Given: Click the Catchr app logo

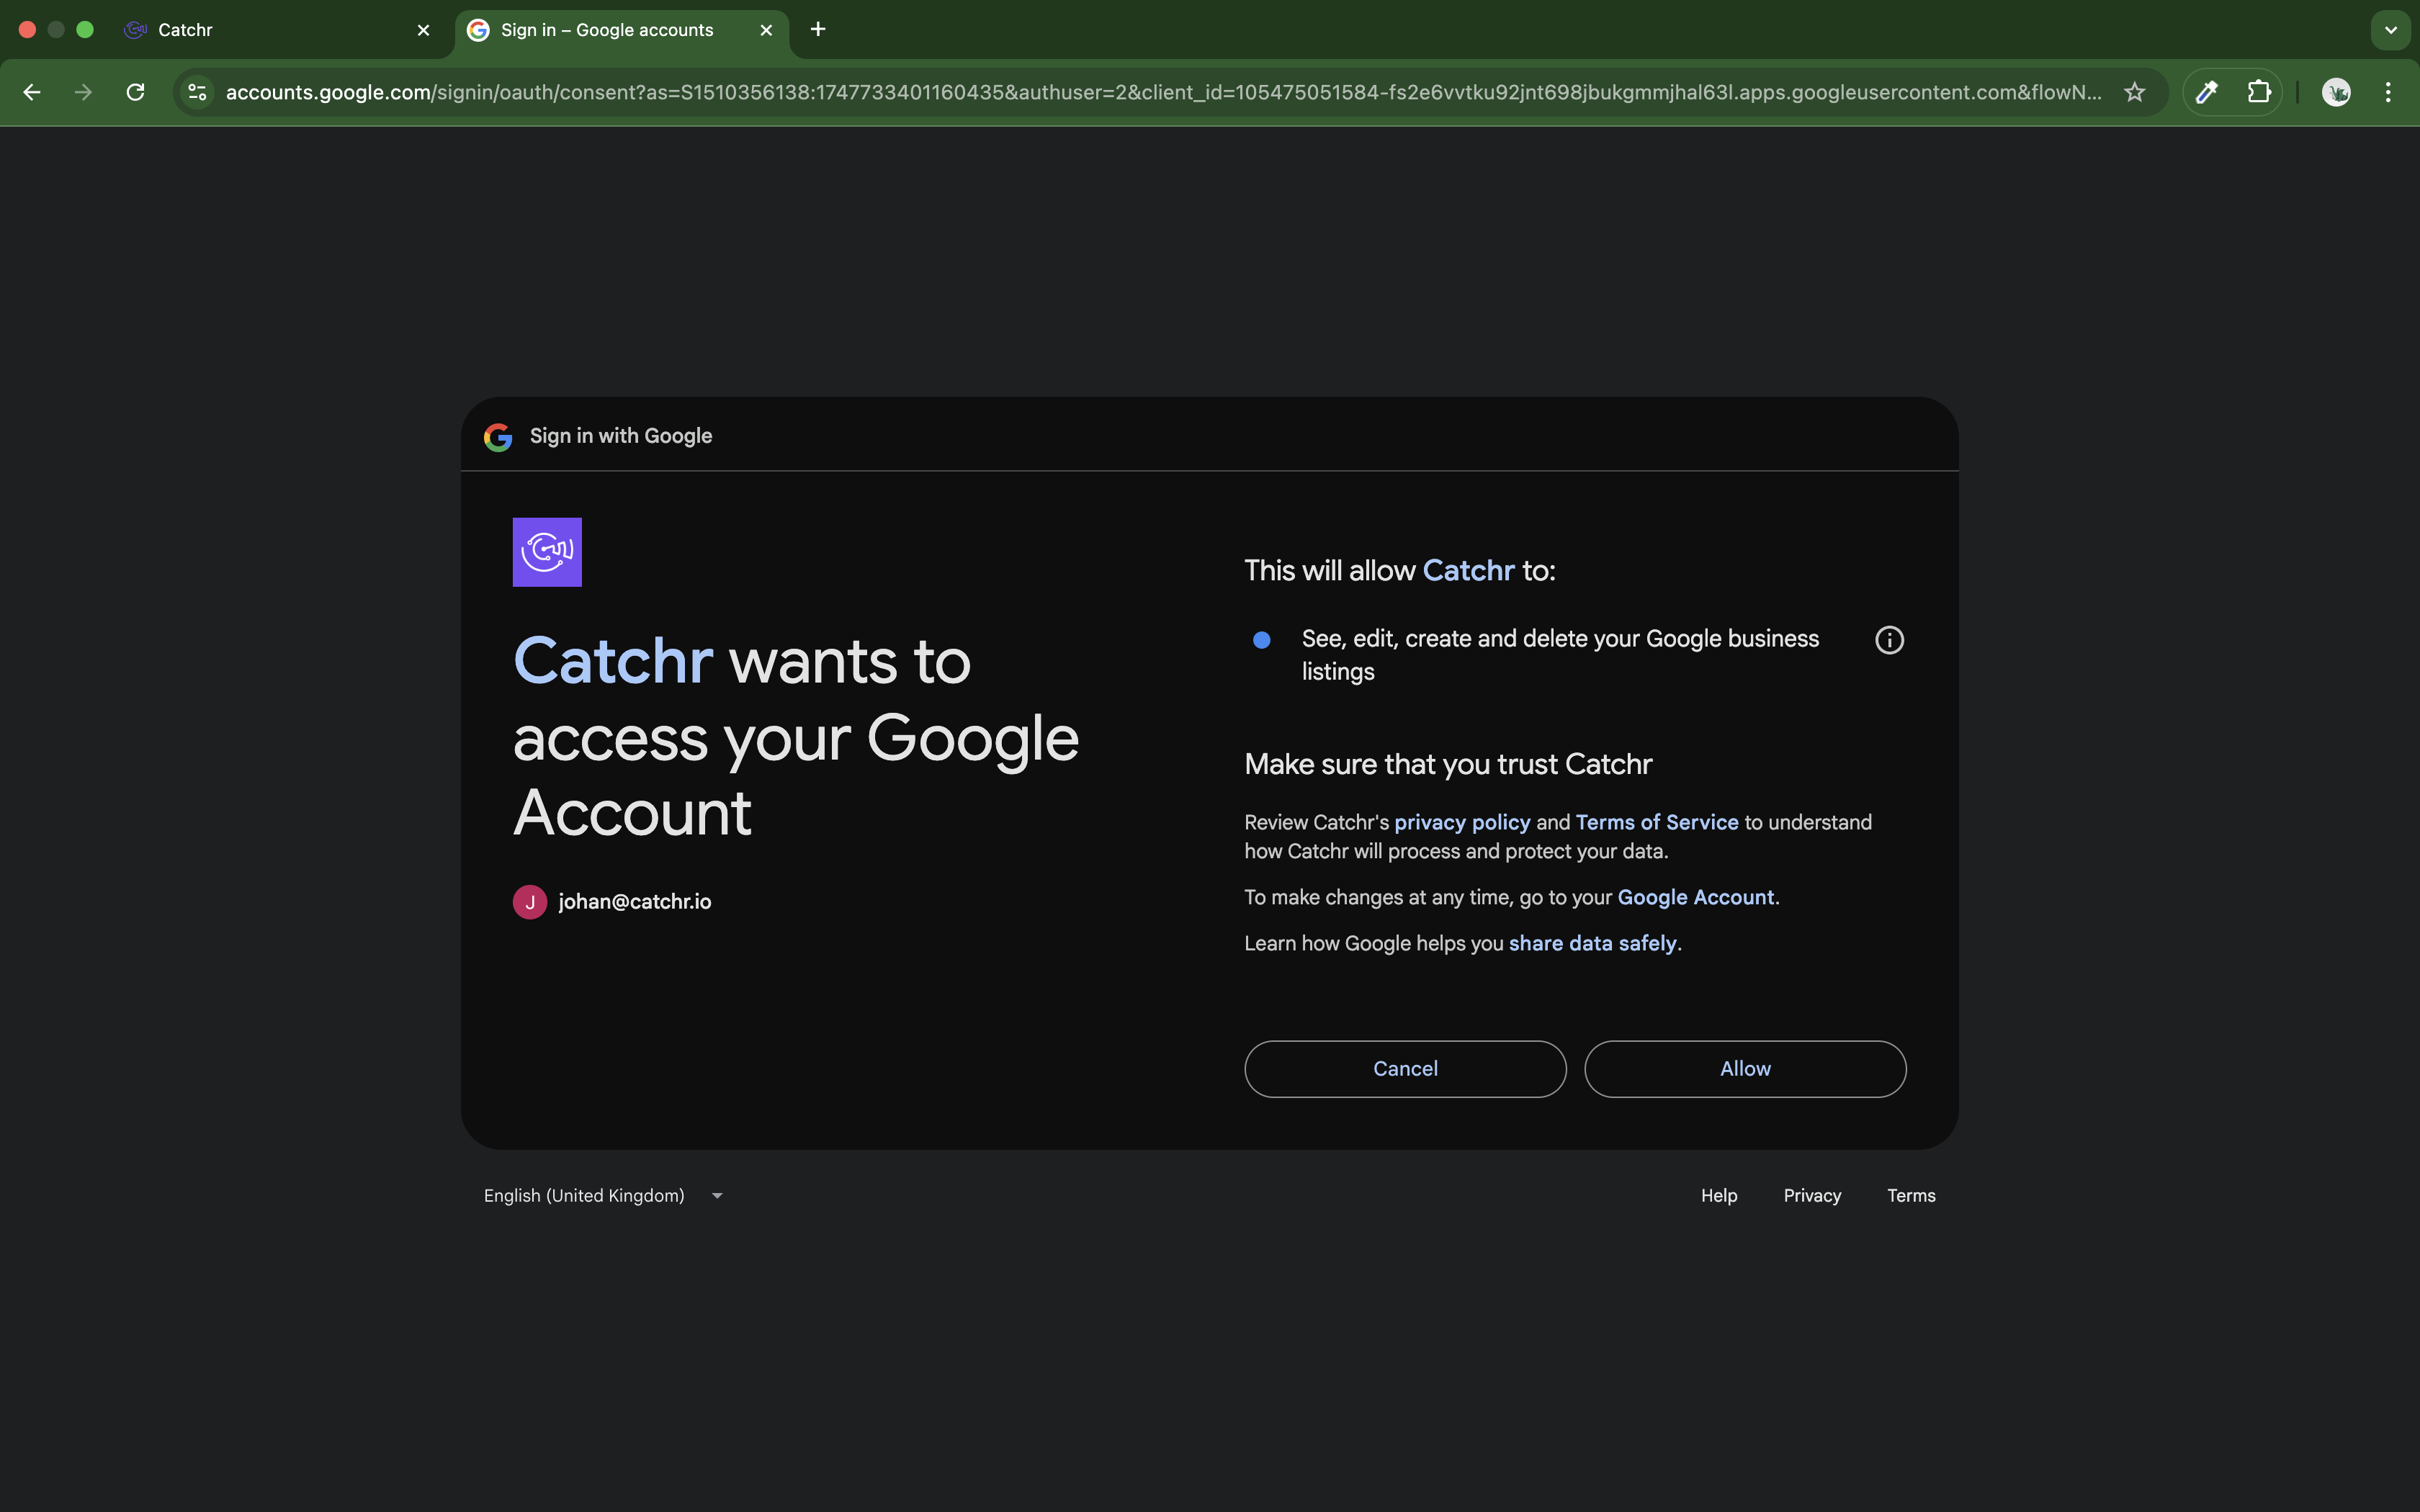Looking at the screenshot, I should click(x=547, y=552).
